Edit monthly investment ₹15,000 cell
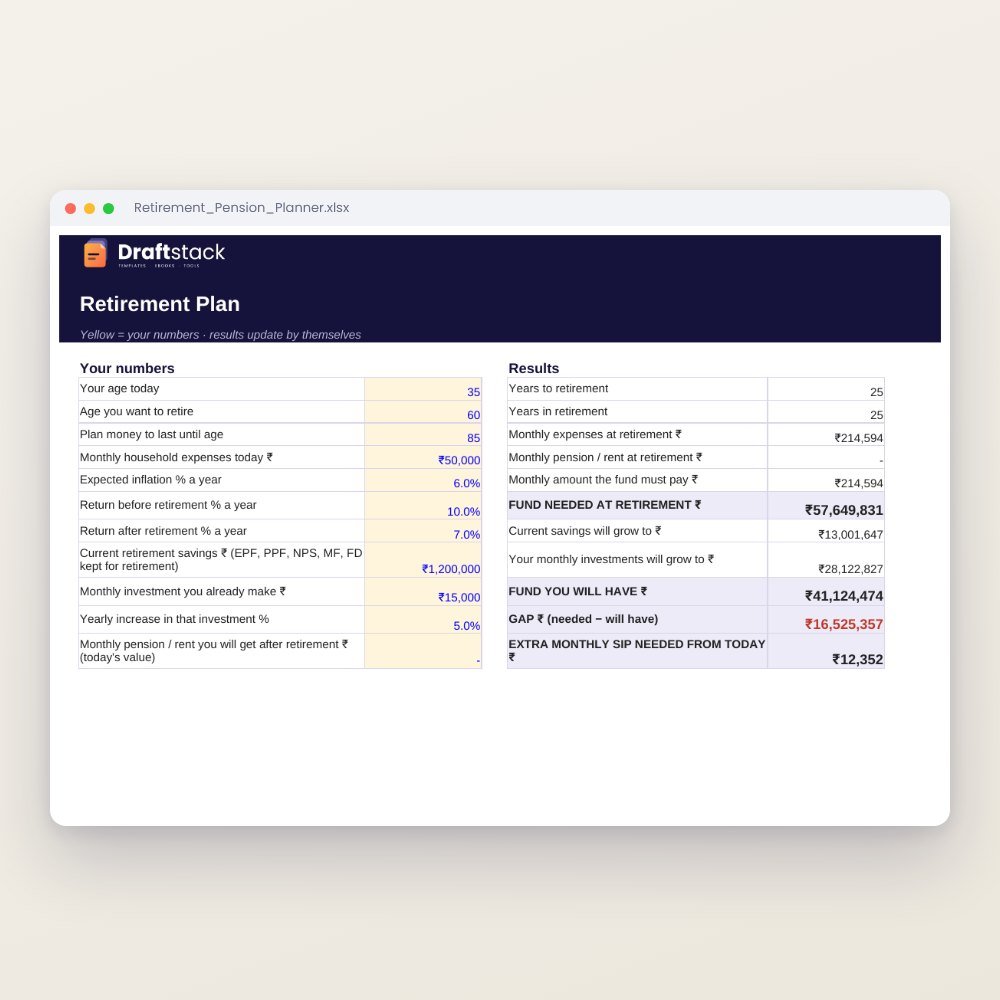Screen dimensions: 1000x1000 (x=423, y=592)
